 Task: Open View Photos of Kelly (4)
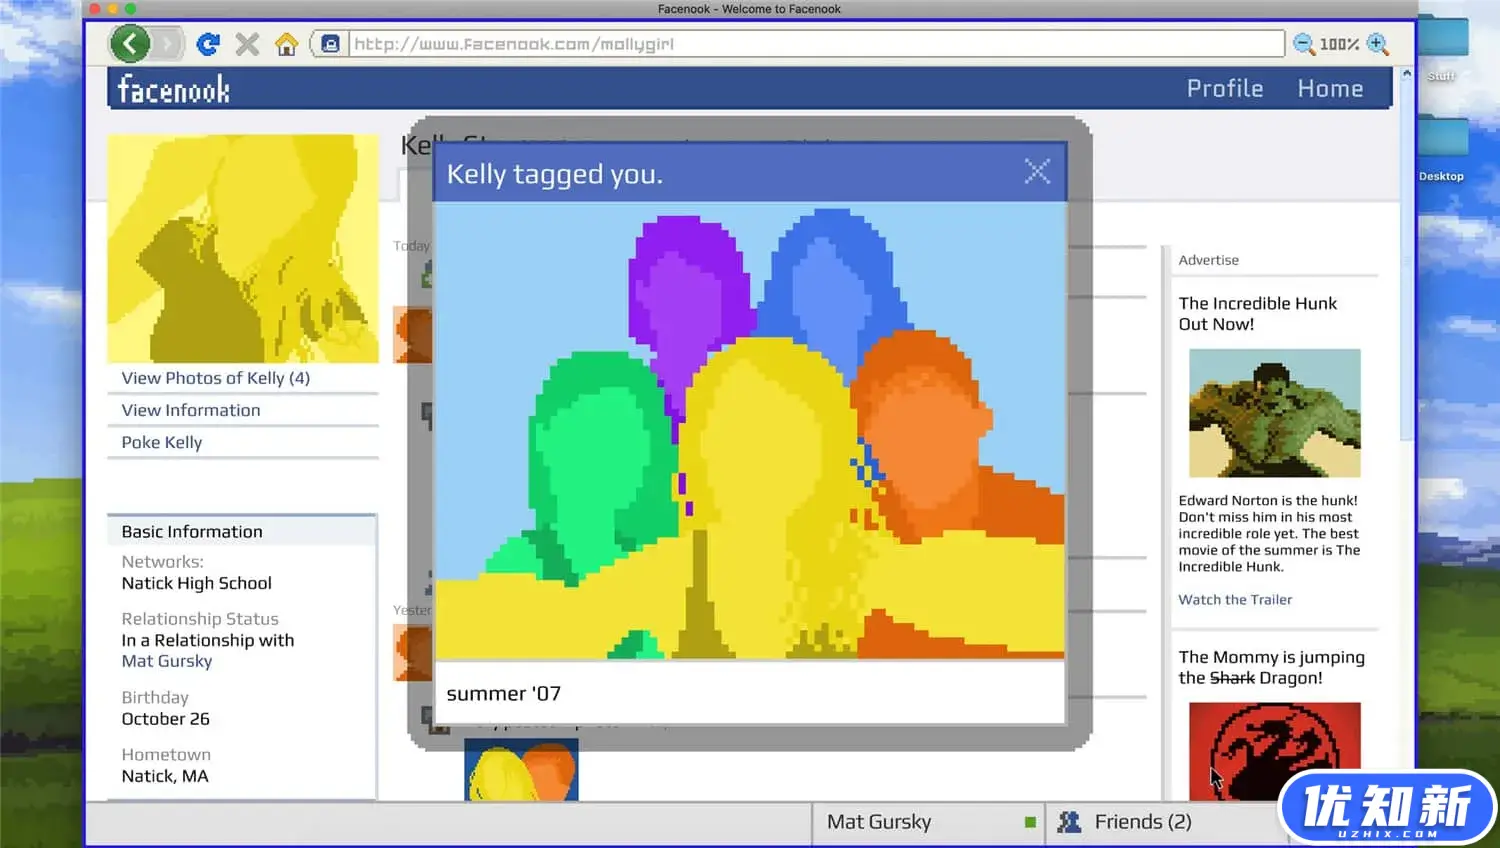[x=215, y=378]
